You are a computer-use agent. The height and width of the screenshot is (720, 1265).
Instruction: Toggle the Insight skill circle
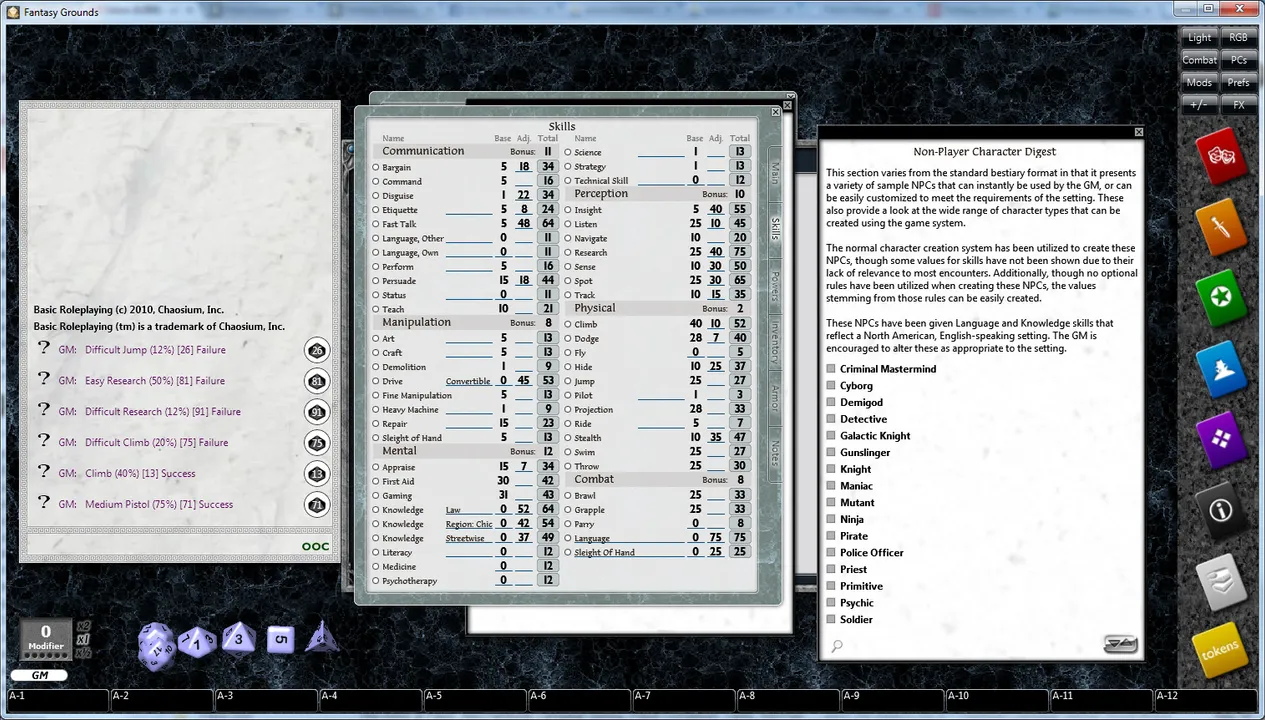pyautogui.click(x=568, y=211)
